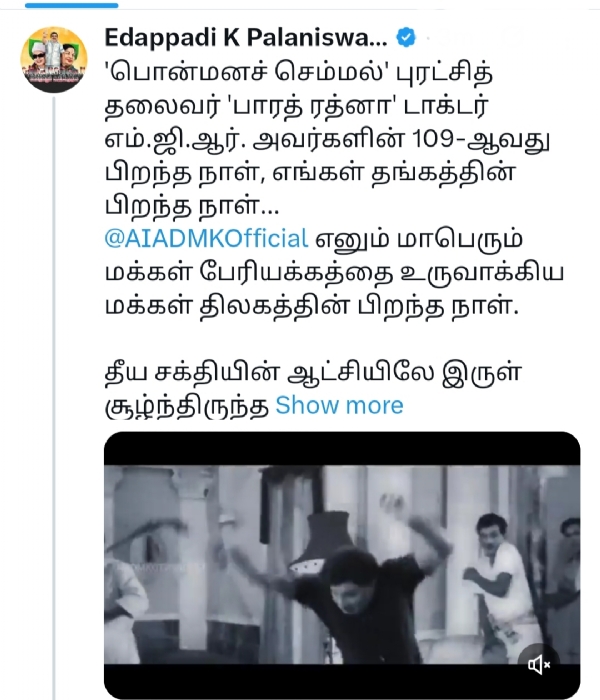Click the vertical thread line under avatar
The width and height of the screenshot is (600, 700).
point(54,397)
